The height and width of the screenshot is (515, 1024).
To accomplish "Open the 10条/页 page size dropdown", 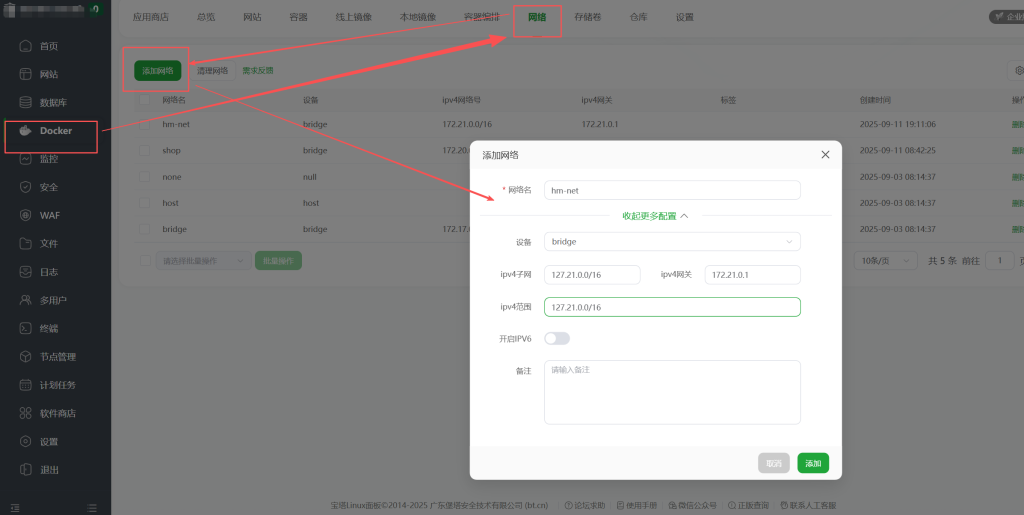I will pos(886,260).
